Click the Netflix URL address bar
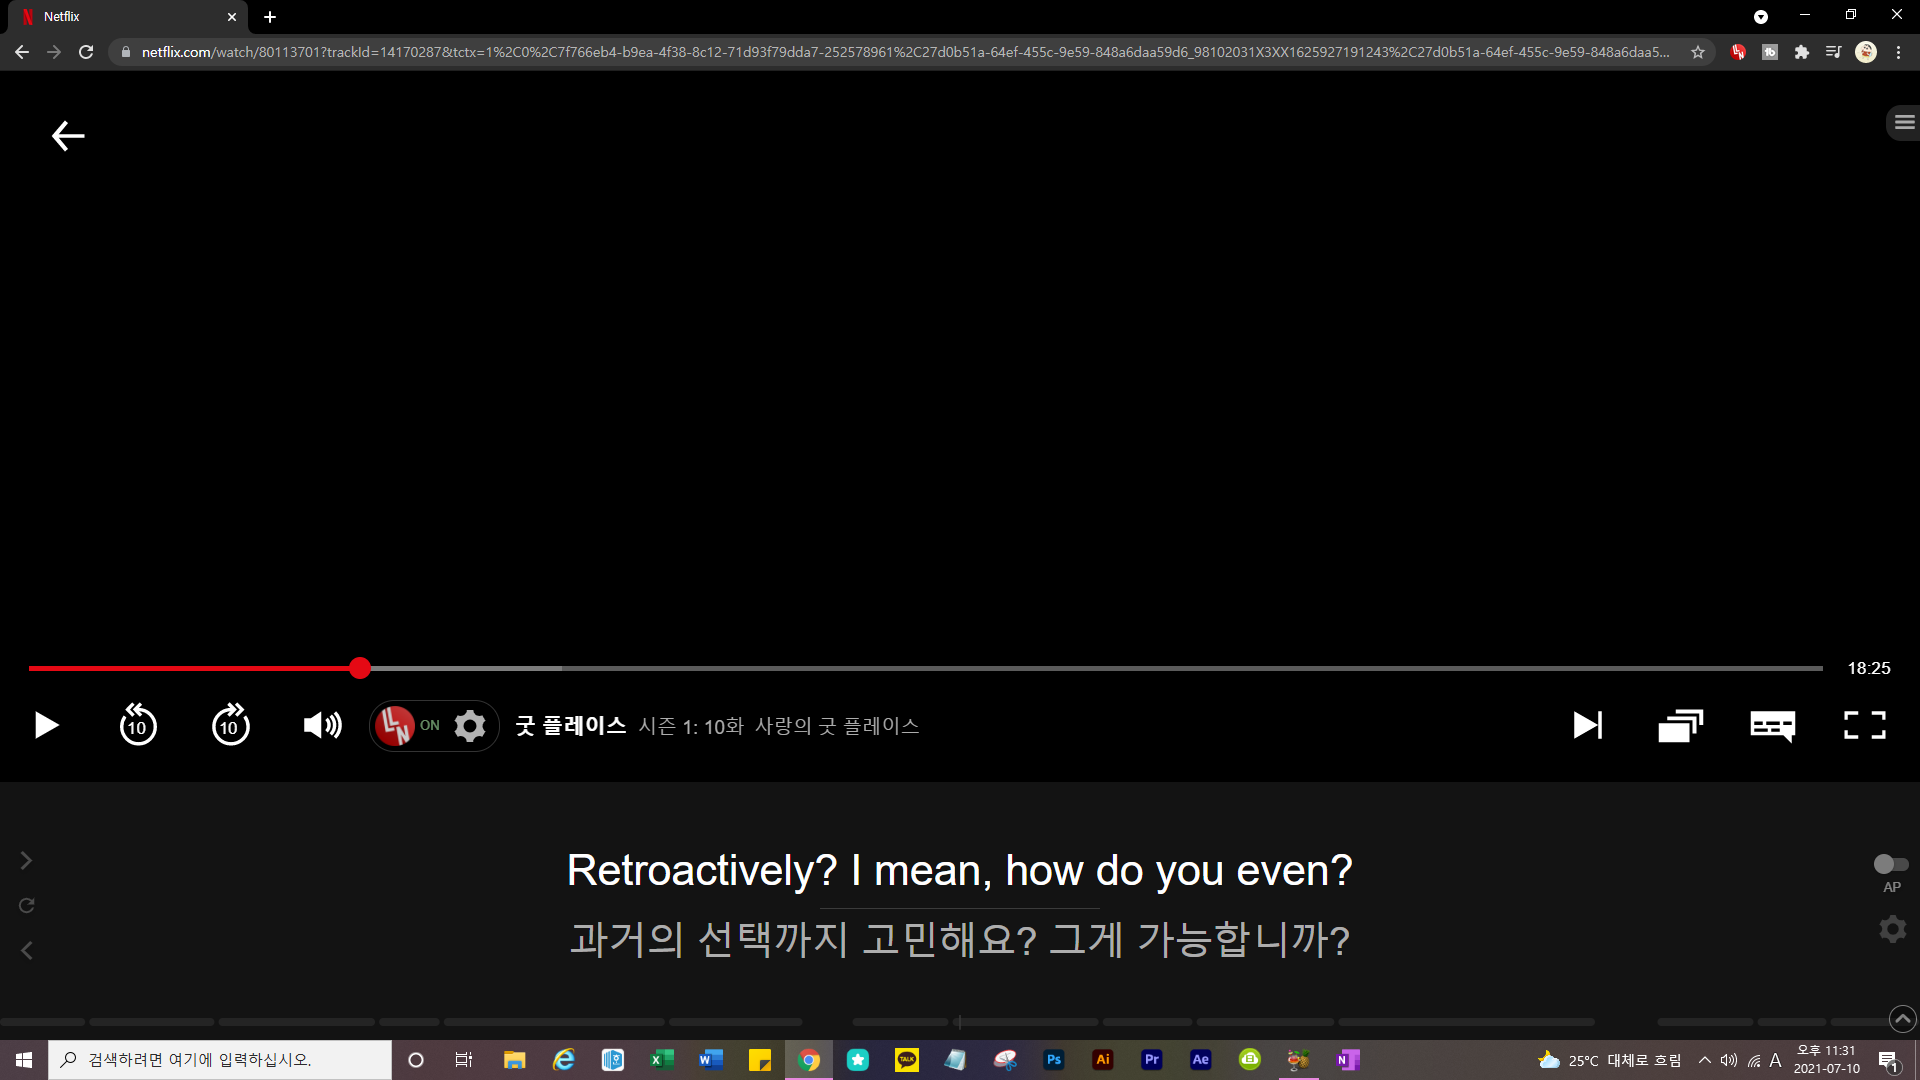The width and height of the screenshot is (1920, 1080). [905, 52]
